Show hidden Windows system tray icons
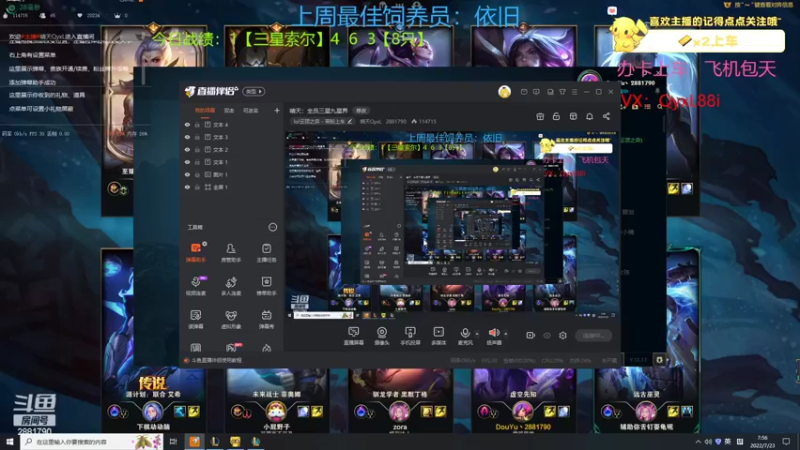 coord(698,441)
